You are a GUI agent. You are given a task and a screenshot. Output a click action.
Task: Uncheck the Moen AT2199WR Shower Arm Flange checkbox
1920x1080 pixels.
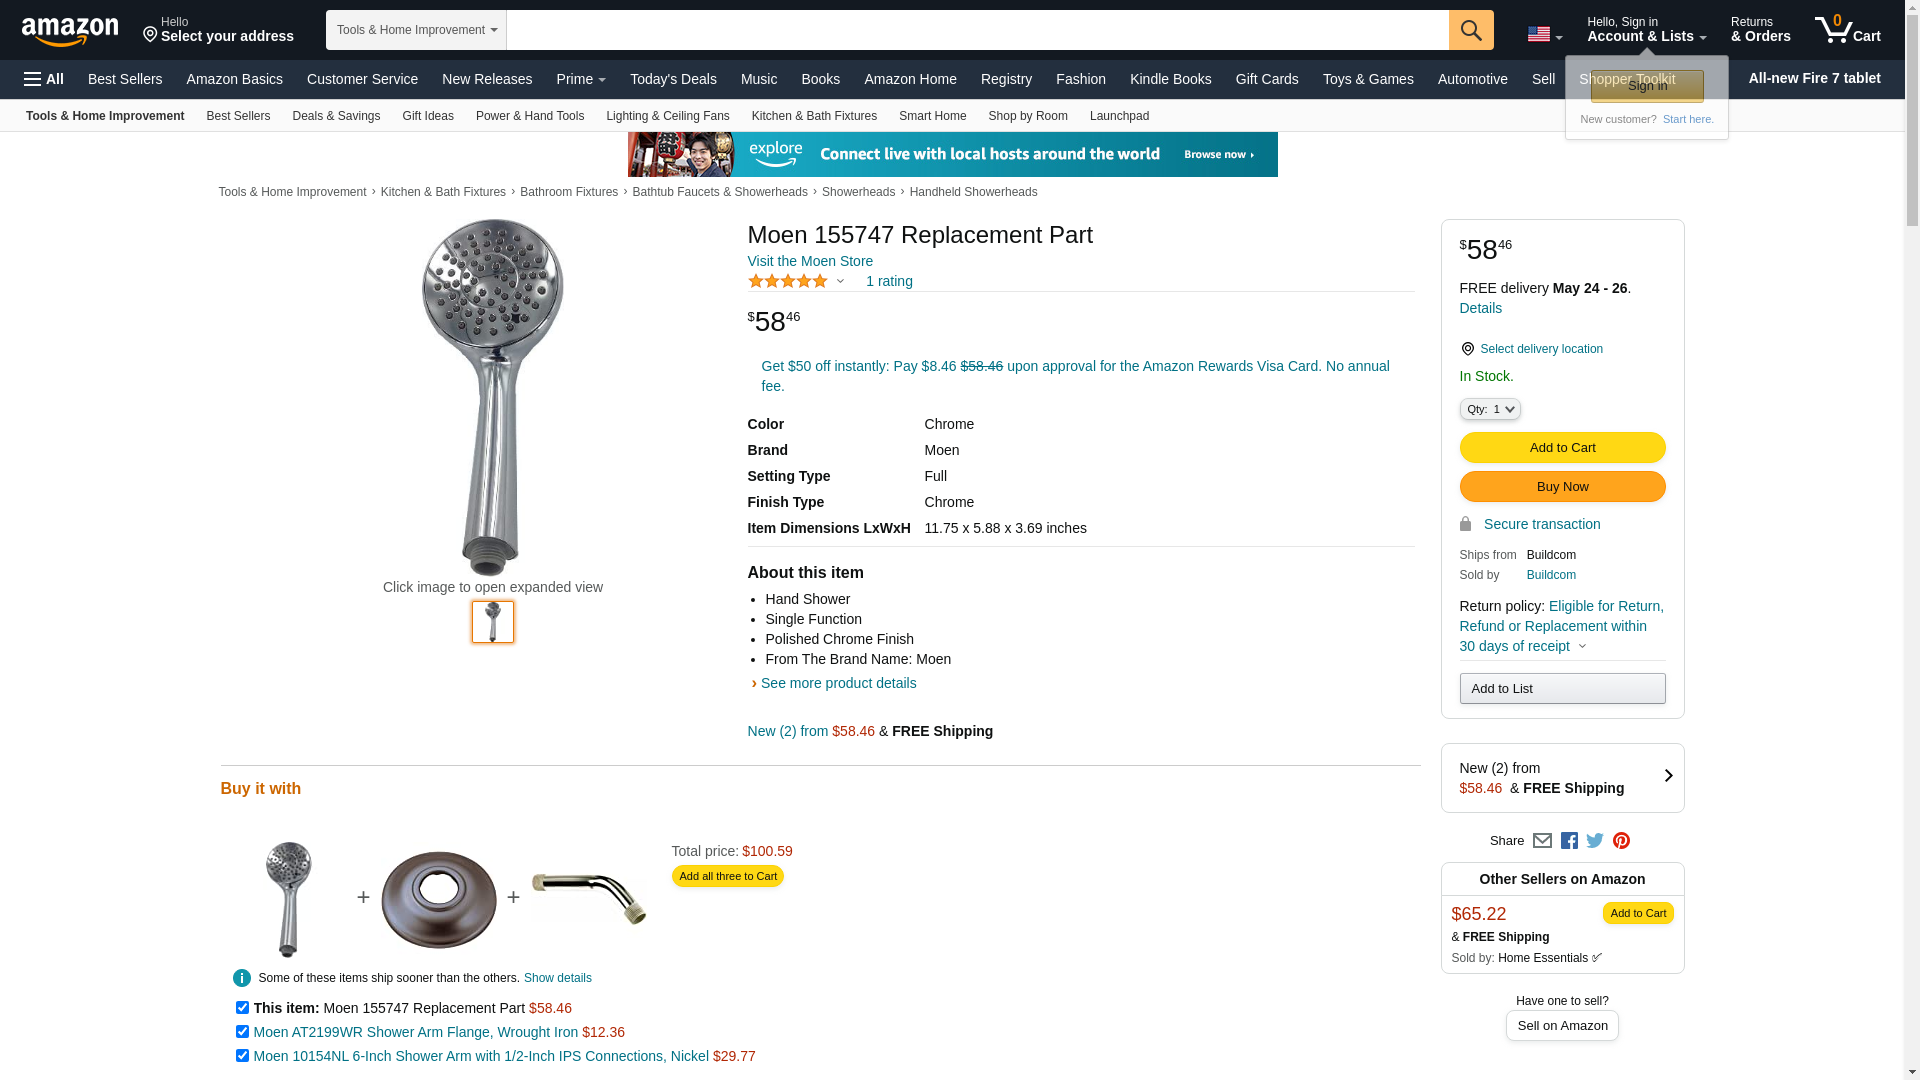coord(242,1032)
